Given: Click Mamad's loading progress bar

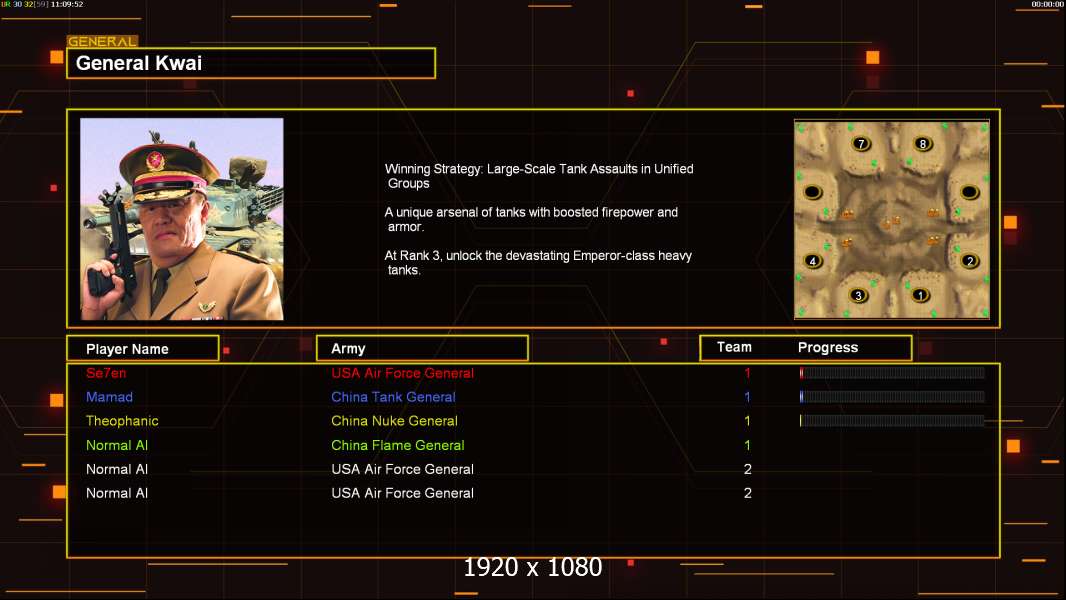Looking at the screenshot, I should 892,397.
